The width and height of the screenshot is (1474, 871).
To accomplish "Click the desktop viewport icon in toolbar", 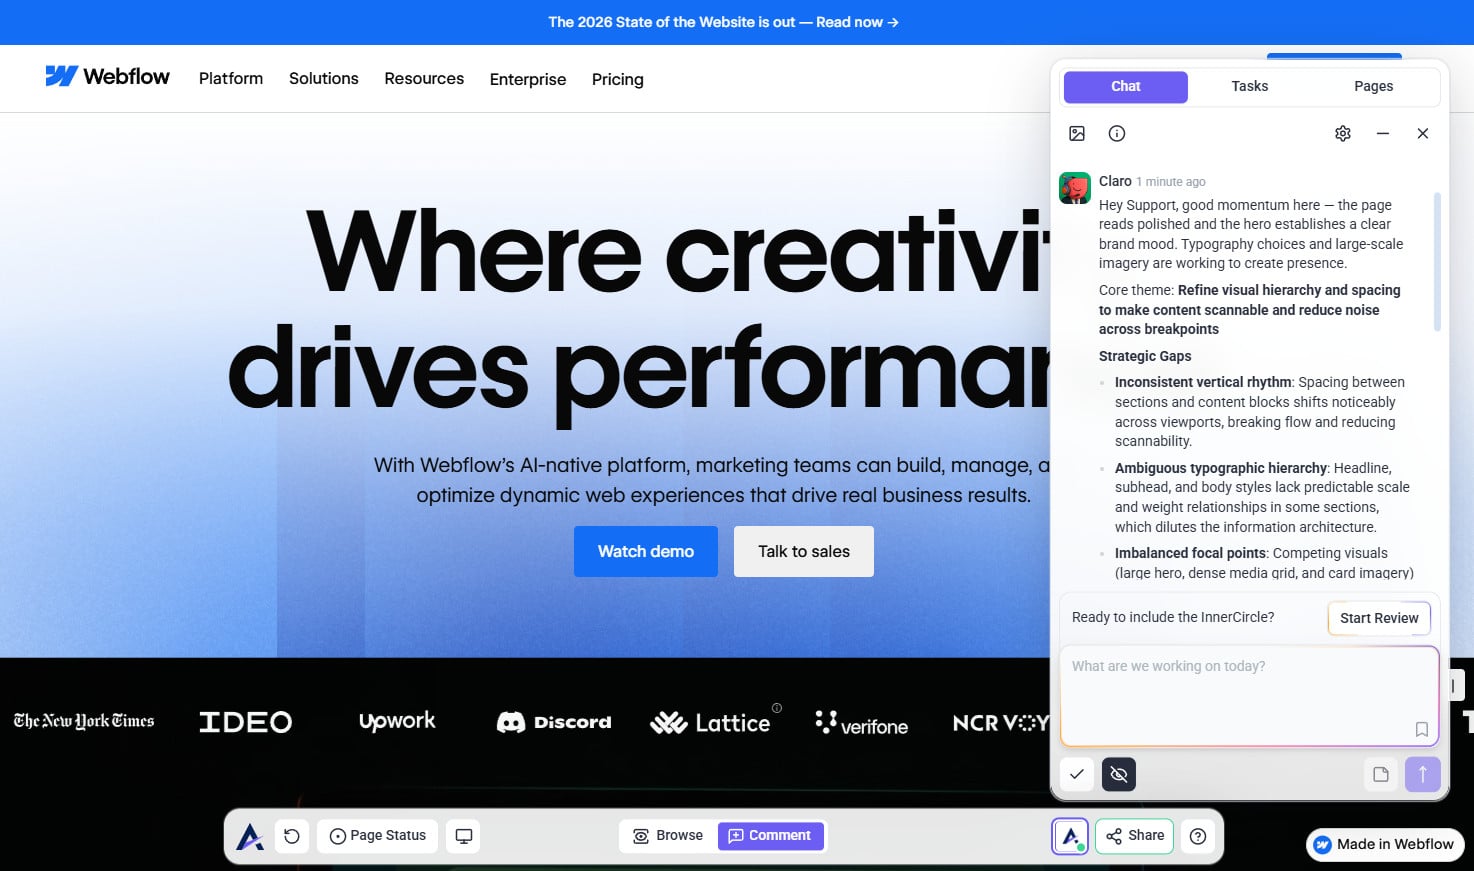I will (464, 836).
